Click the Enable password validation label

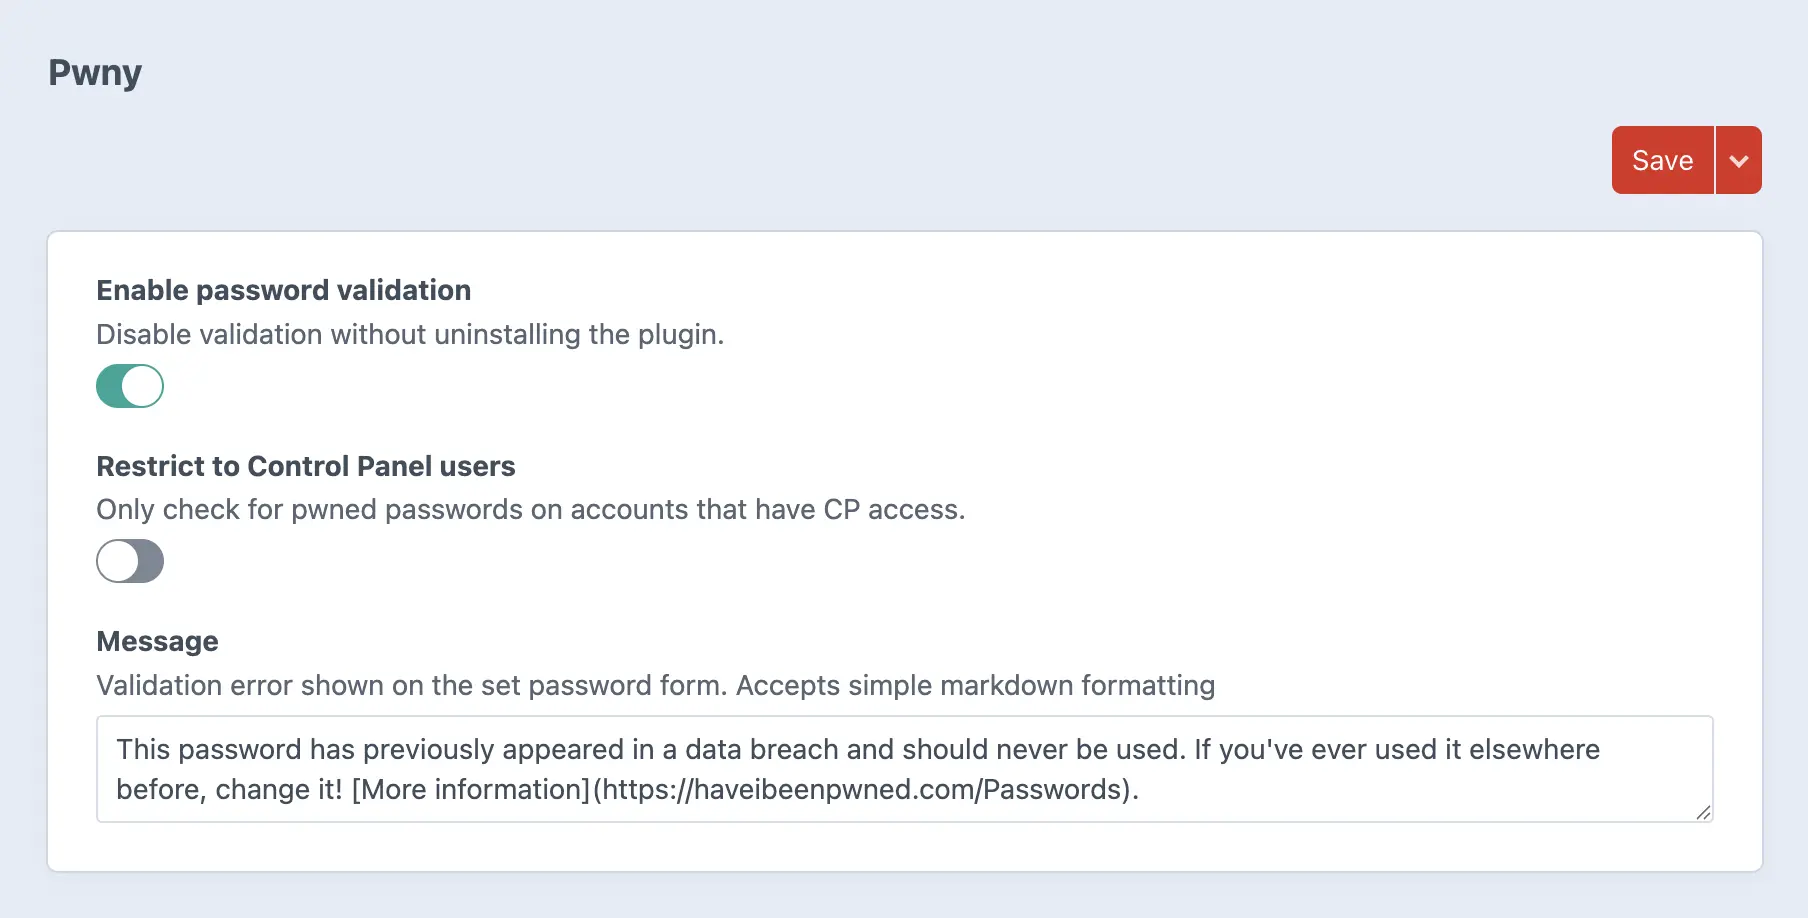283,290
